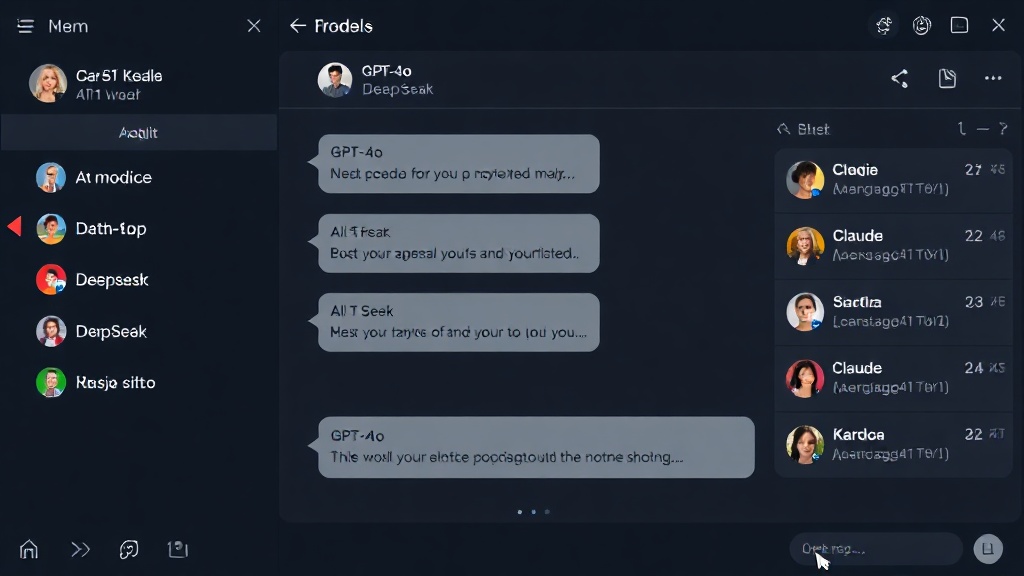Screen dimensions: 1024x576
Task: Click the home icon in the bottom bar
Action: (29, 549)
